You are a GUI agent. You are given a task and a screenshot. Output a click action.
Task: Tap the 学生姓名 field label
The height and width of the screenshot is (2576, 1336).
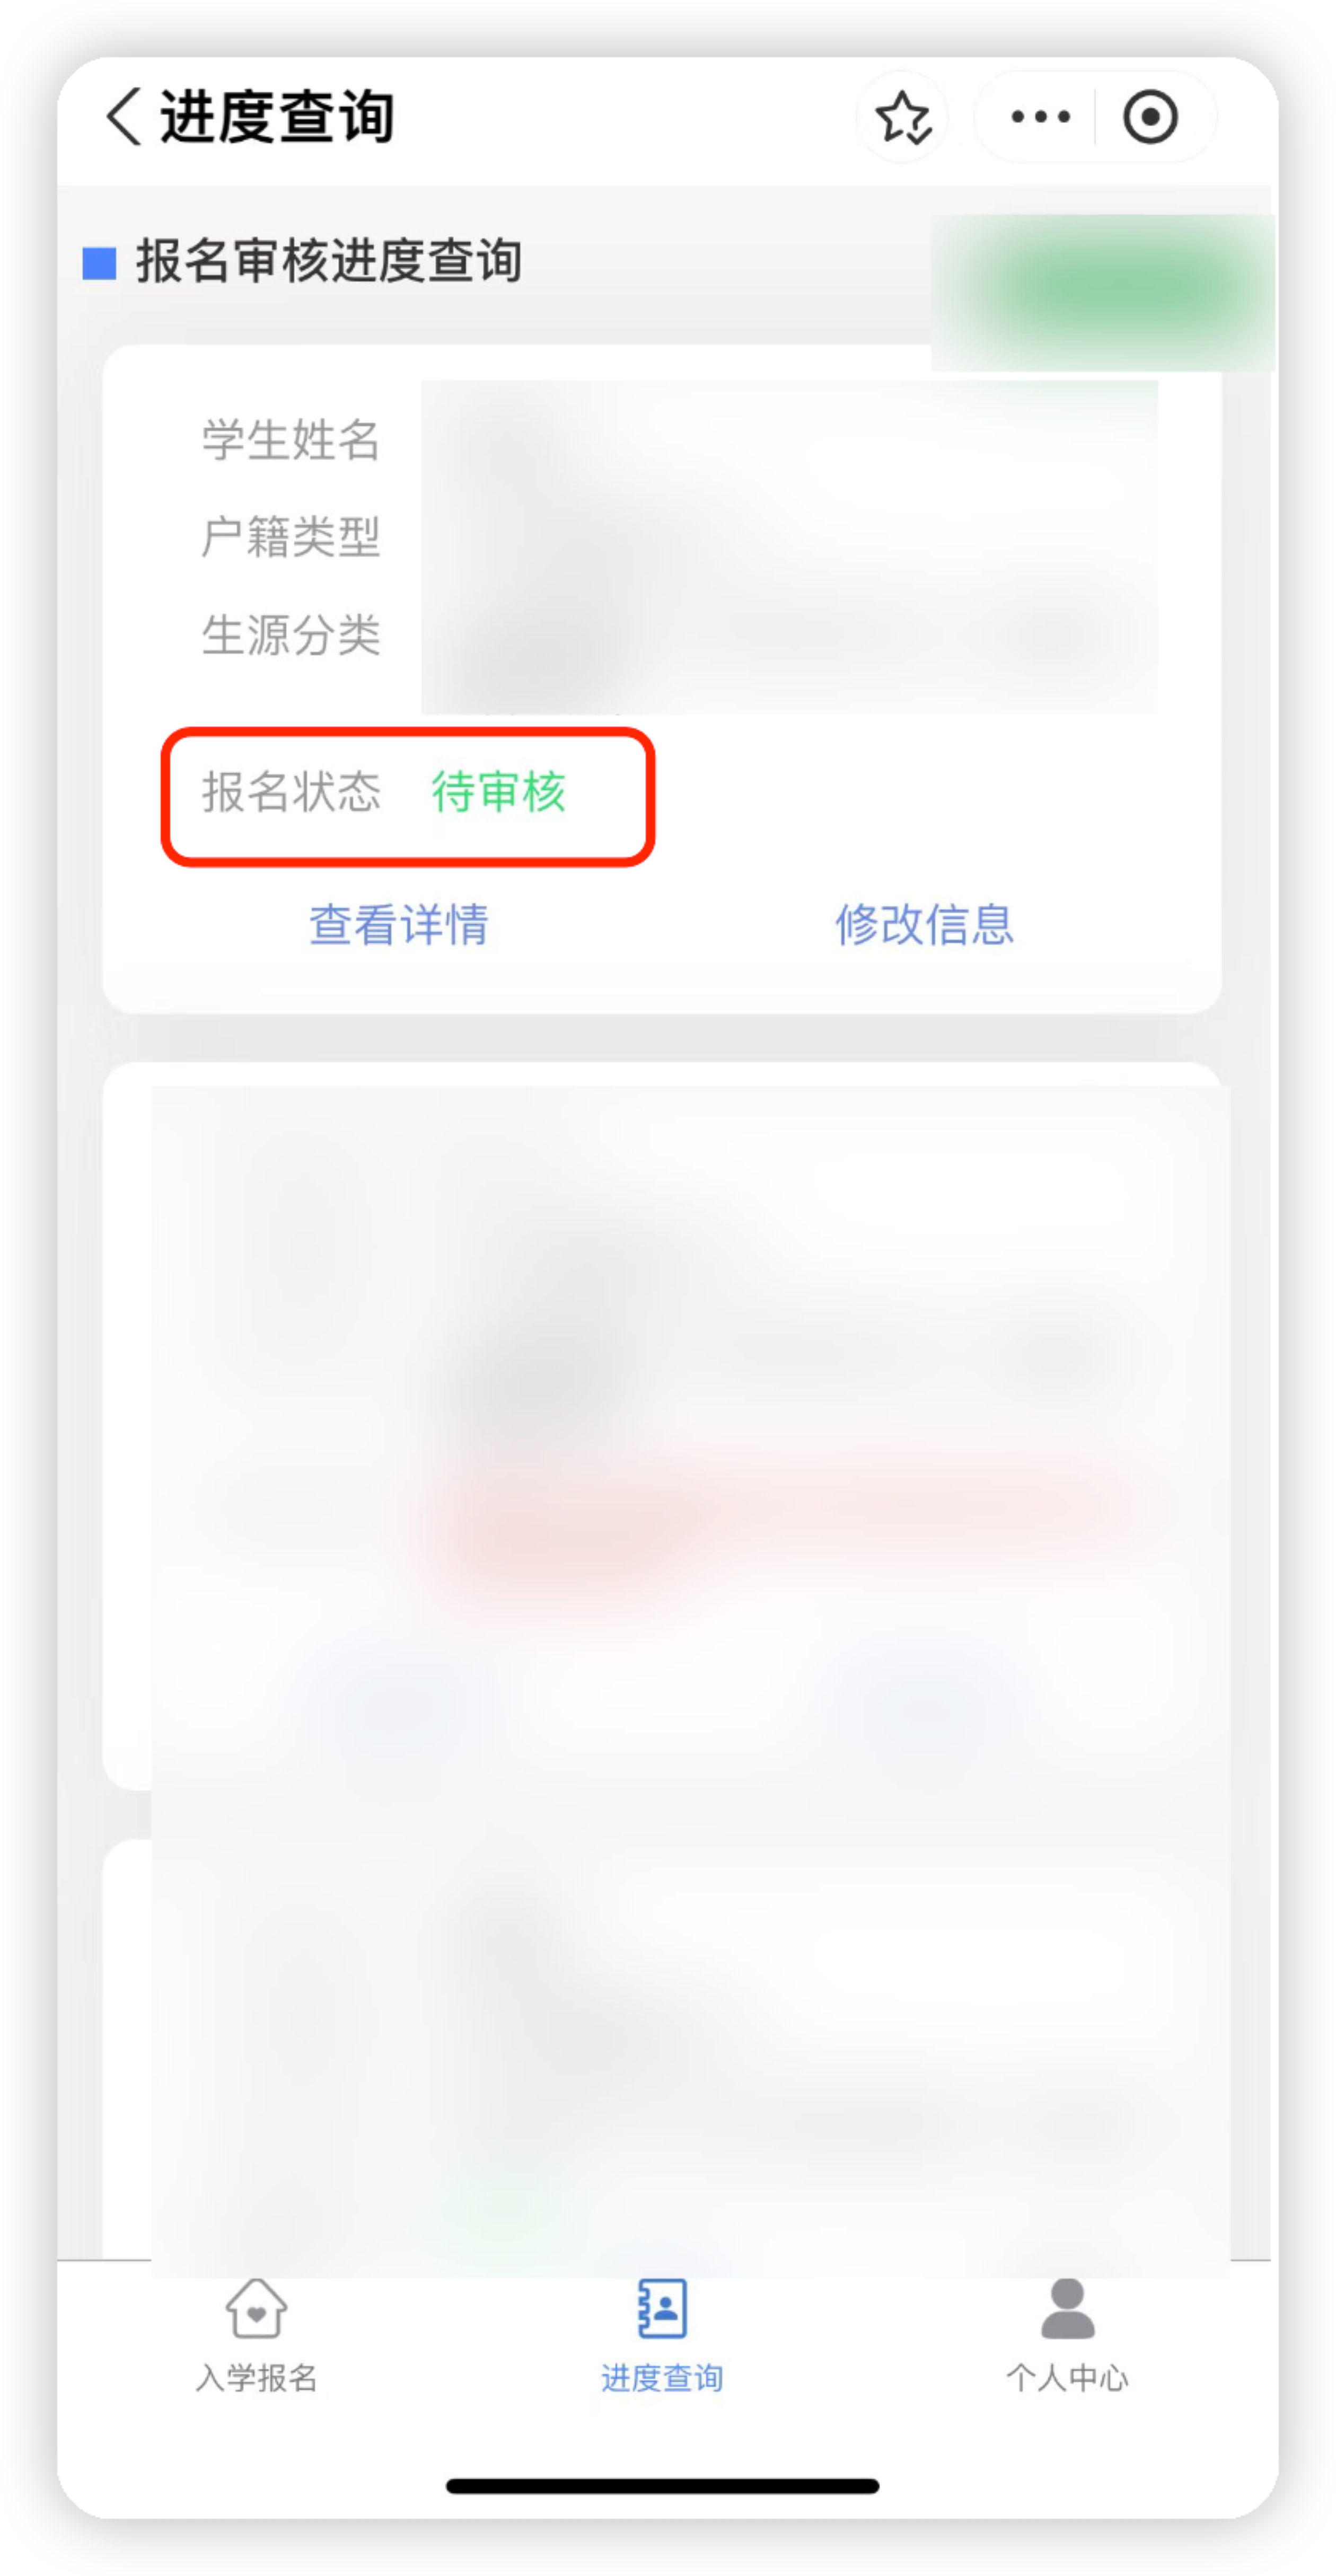(x=291, y=440)
